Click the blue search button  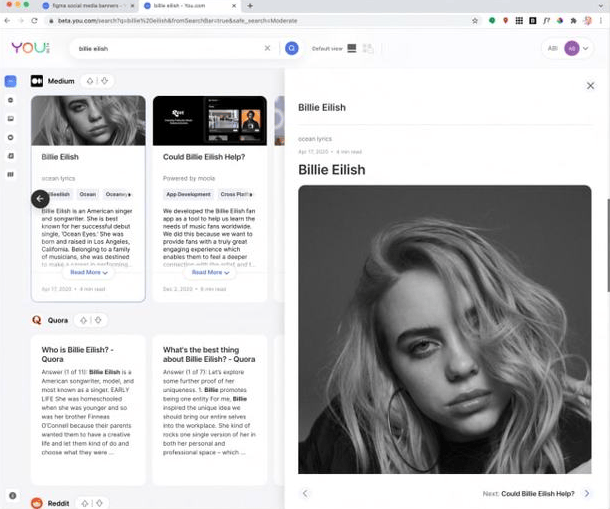point(292,48)
